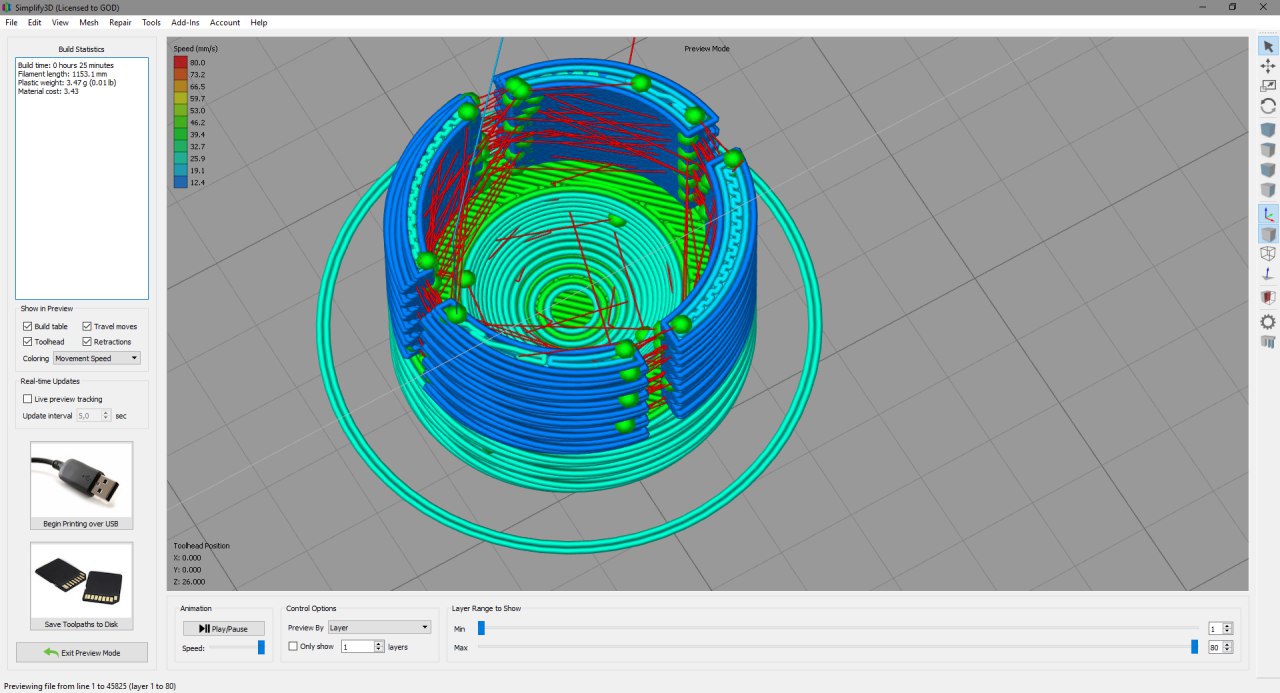The width and height of the screenshot is (1280, 693).
Task: Click the 'Plastic weight: 3.47 g' text
Action: click(67, 82)
